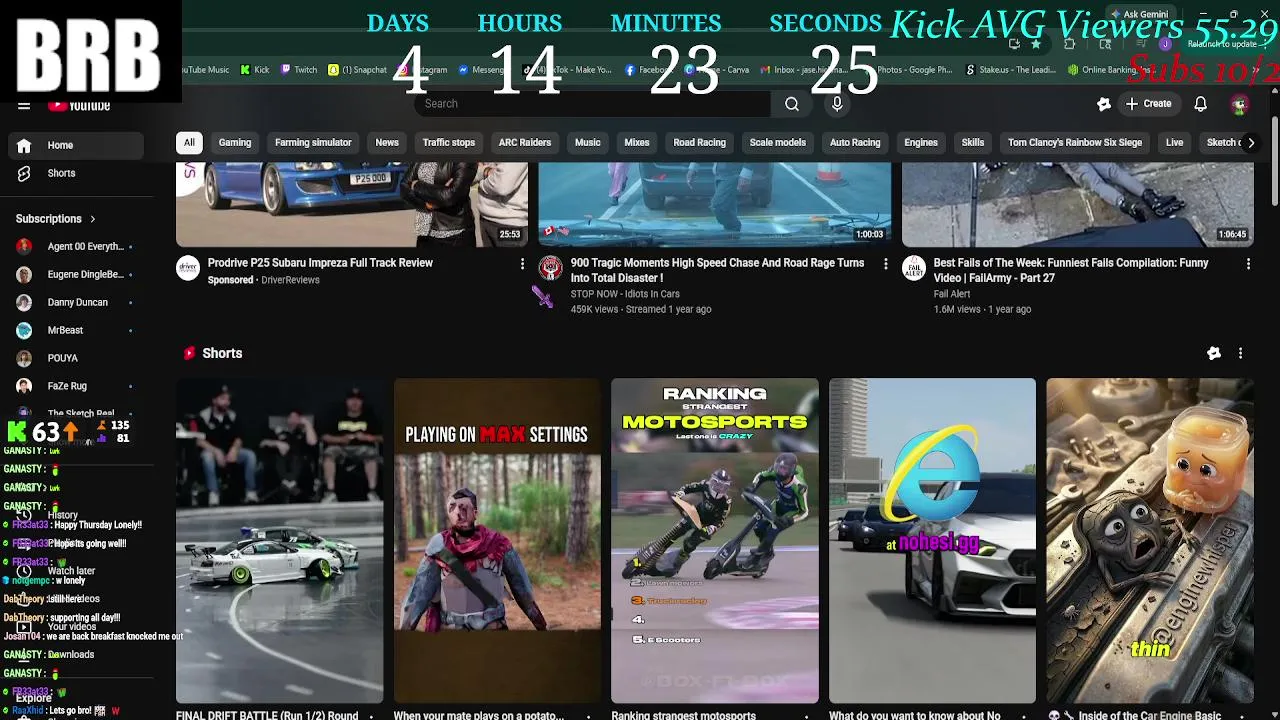The height and width of the screenshot is (720, 1280).
Task: Select the Road Racing chip
Action: pyautogui.click(x=700, y=143)
